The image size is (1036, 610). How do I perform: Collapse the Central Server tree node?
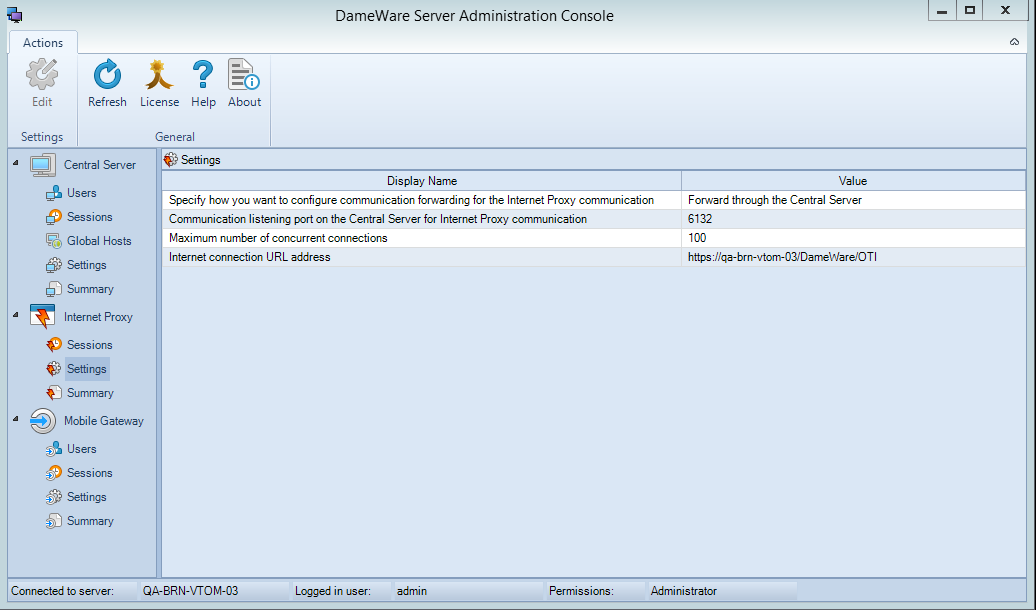(16, 163)
